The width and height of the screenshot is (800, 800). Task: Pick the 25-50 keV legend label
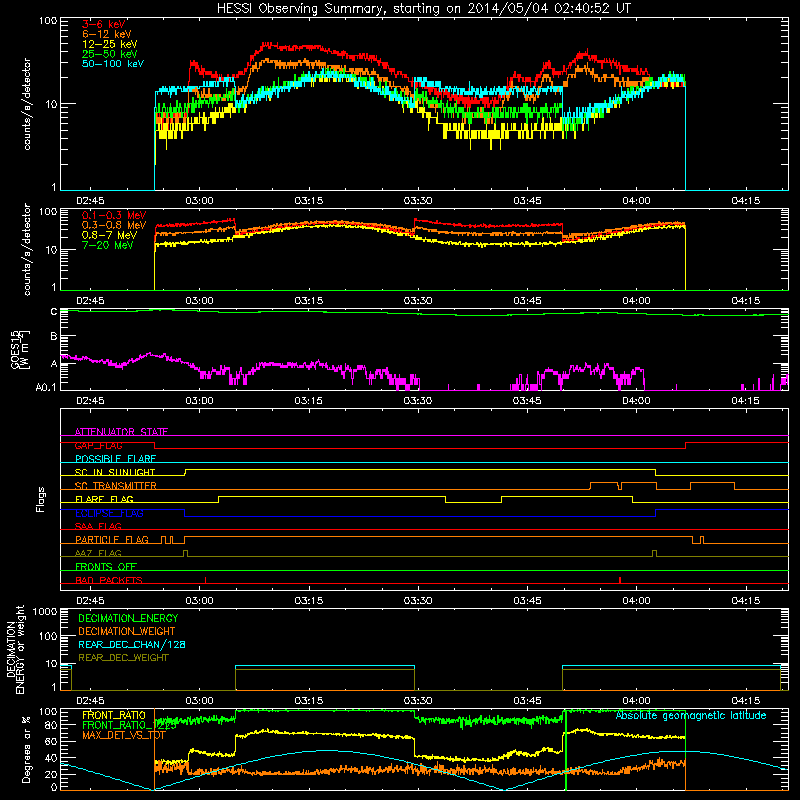110,54
